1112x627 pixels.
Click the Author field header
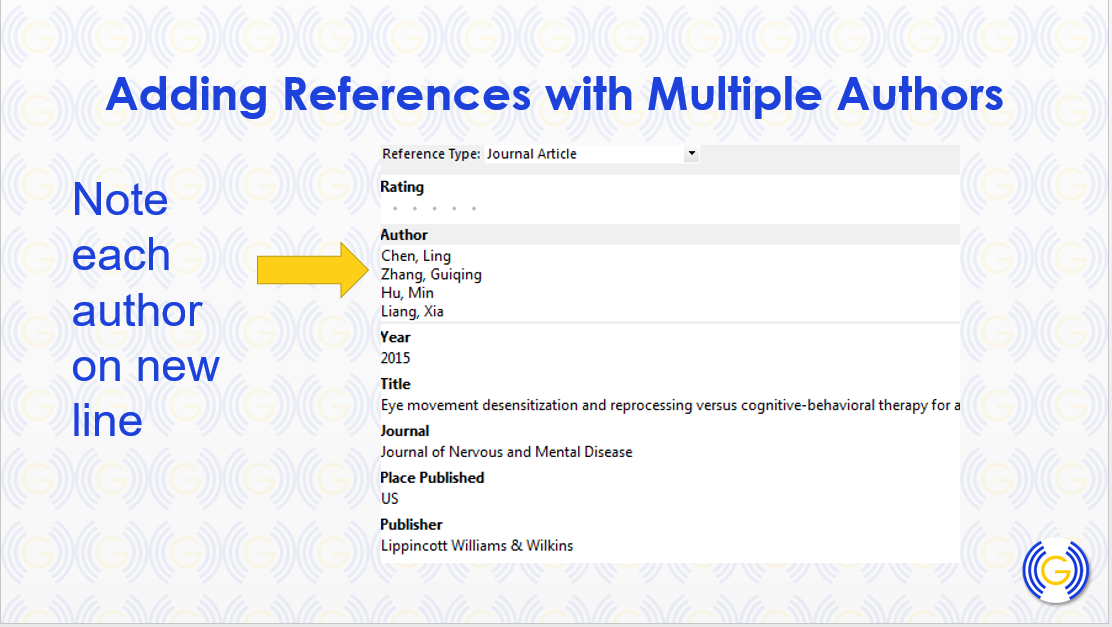(404, 235)
